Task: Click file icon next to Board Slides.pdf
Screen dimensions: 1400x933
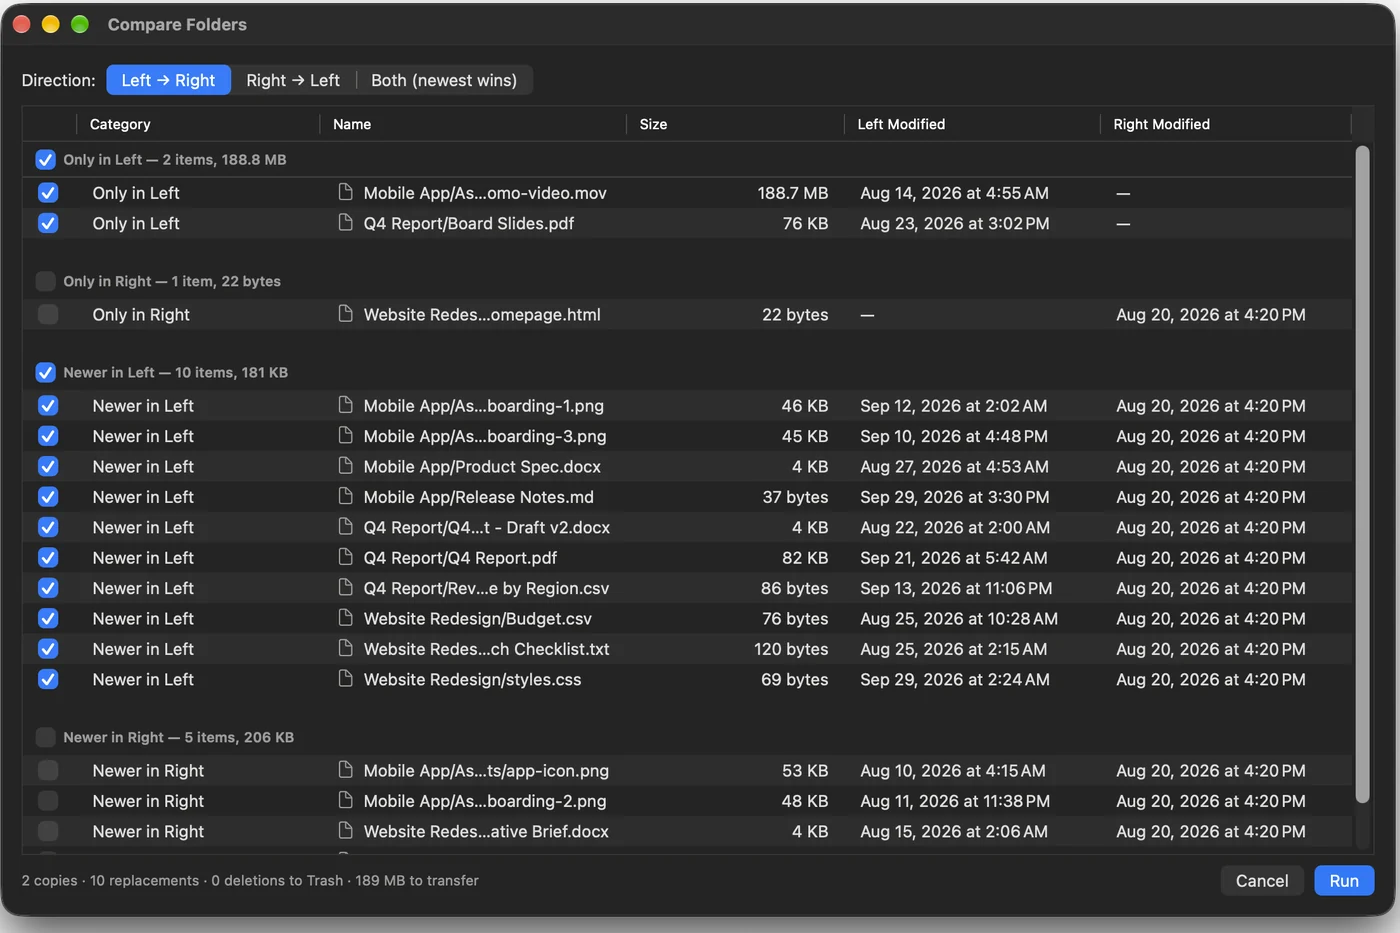Action: pyautogui.click(x=346, y=222)
